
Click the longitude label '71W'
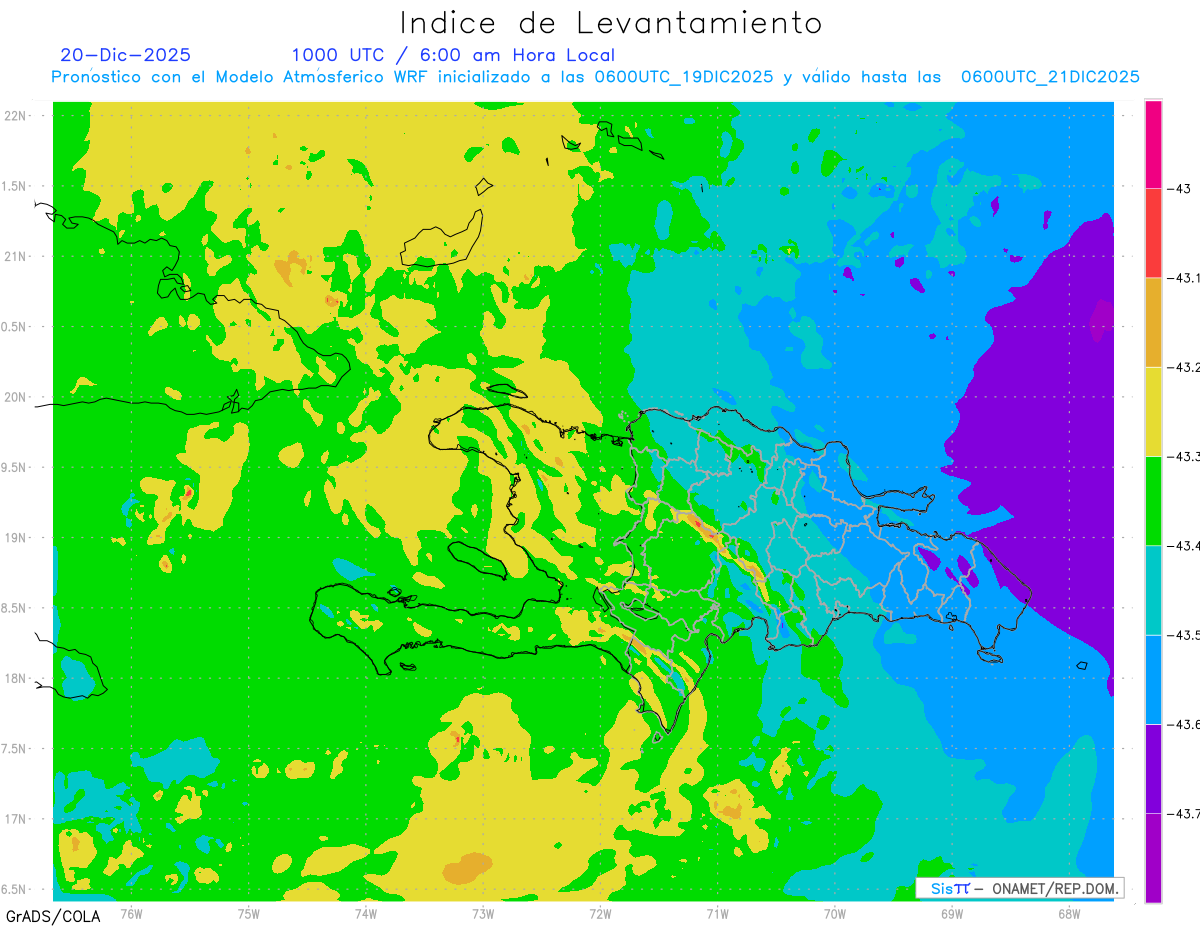tap(717, 914)
